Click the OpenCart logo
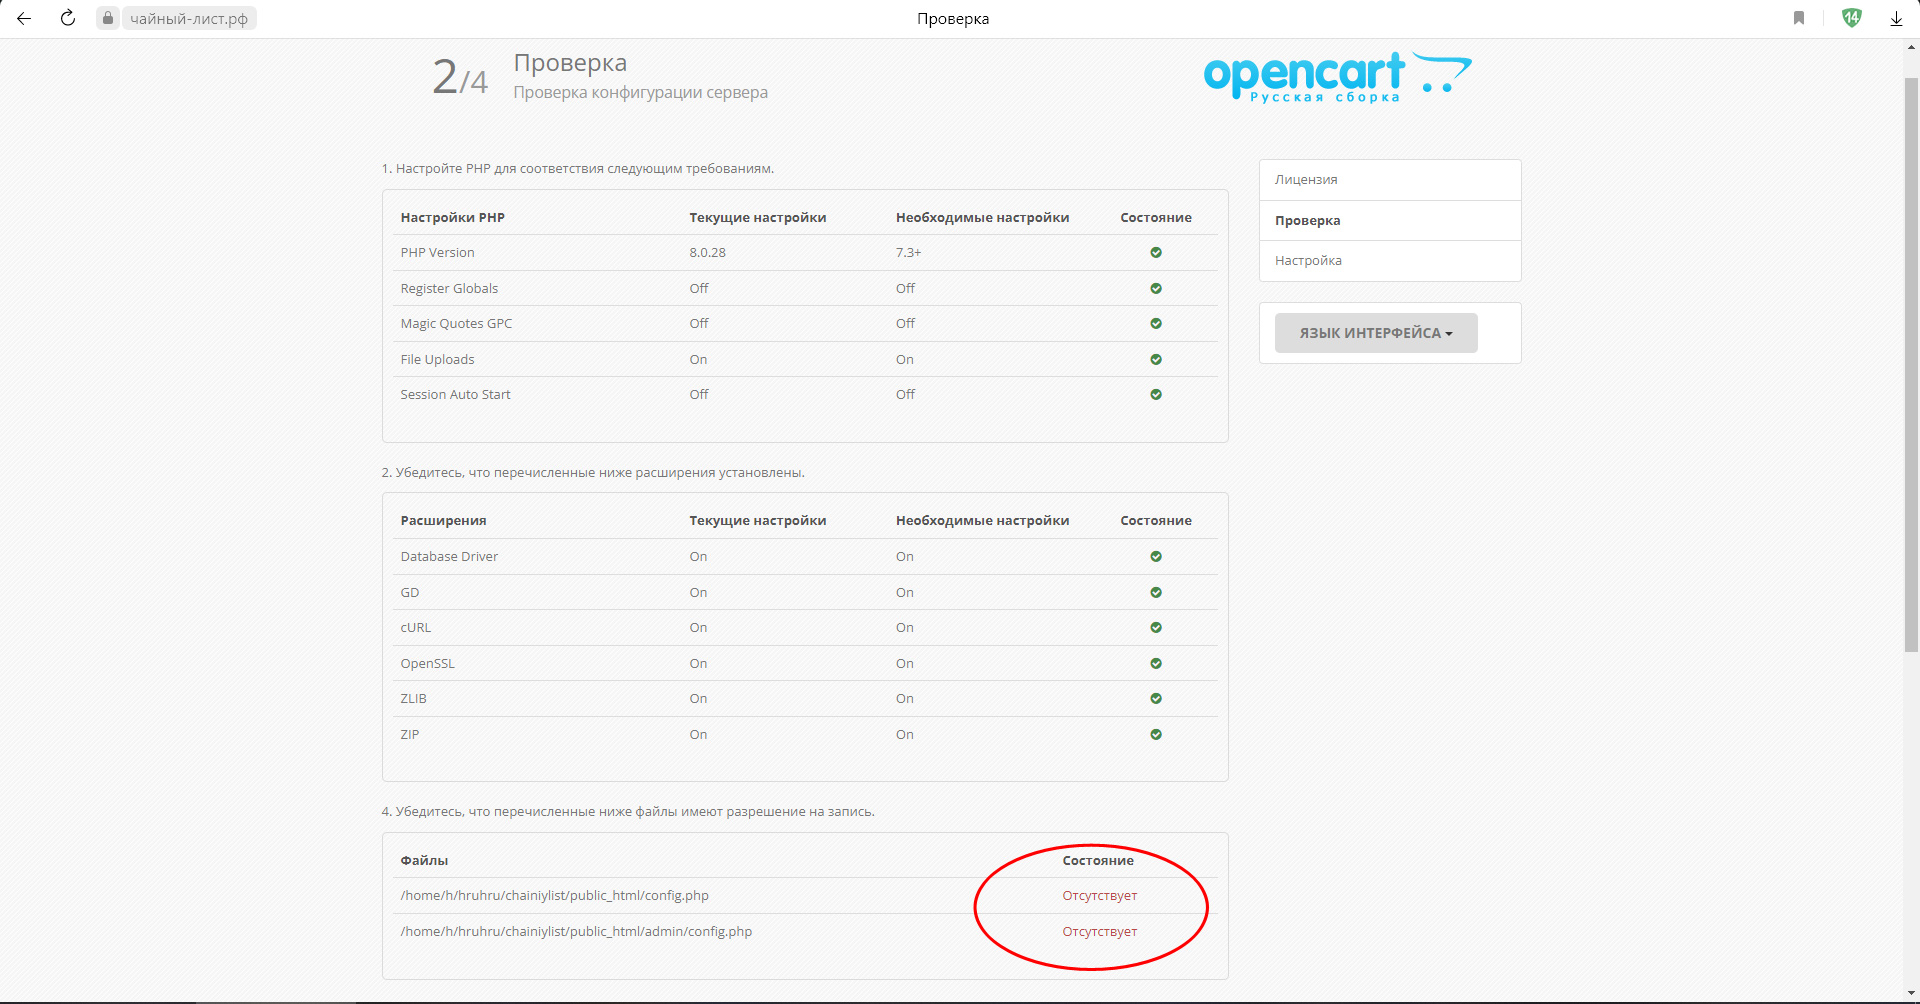 point(1336,77)
